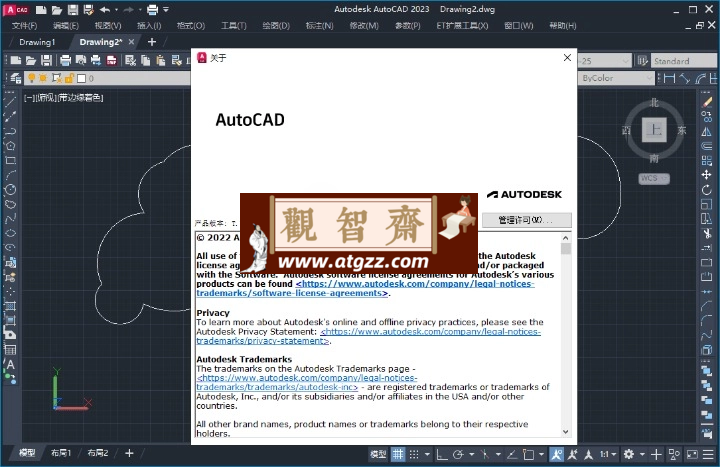Screen dimensions: 720x467
Task: Click the Cut icon in standard toolbar
Action: click(130, 60)
